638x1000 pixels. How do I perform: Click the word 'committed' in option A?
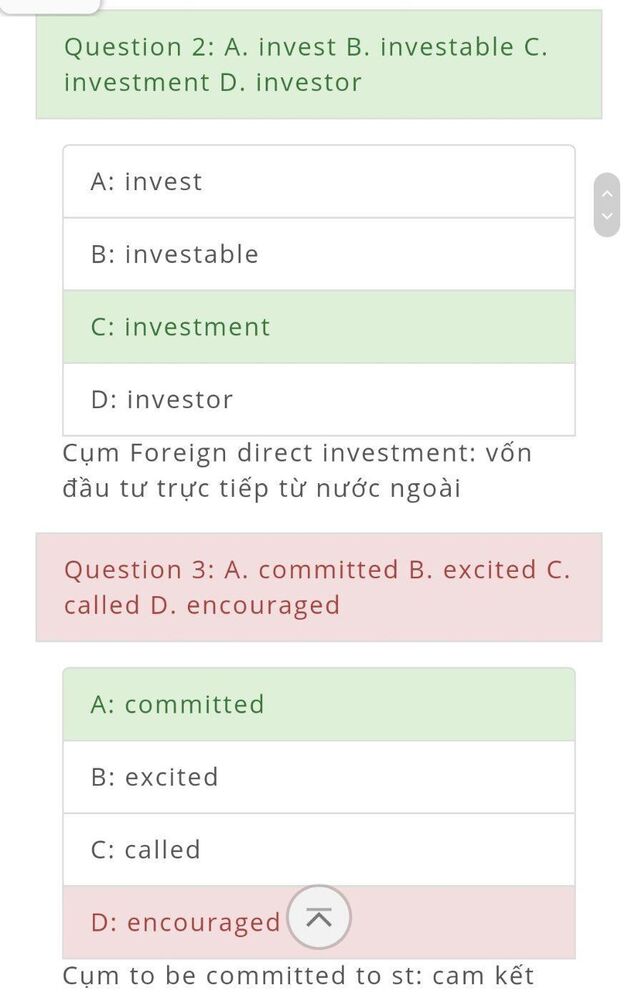[x=194, y=705]
